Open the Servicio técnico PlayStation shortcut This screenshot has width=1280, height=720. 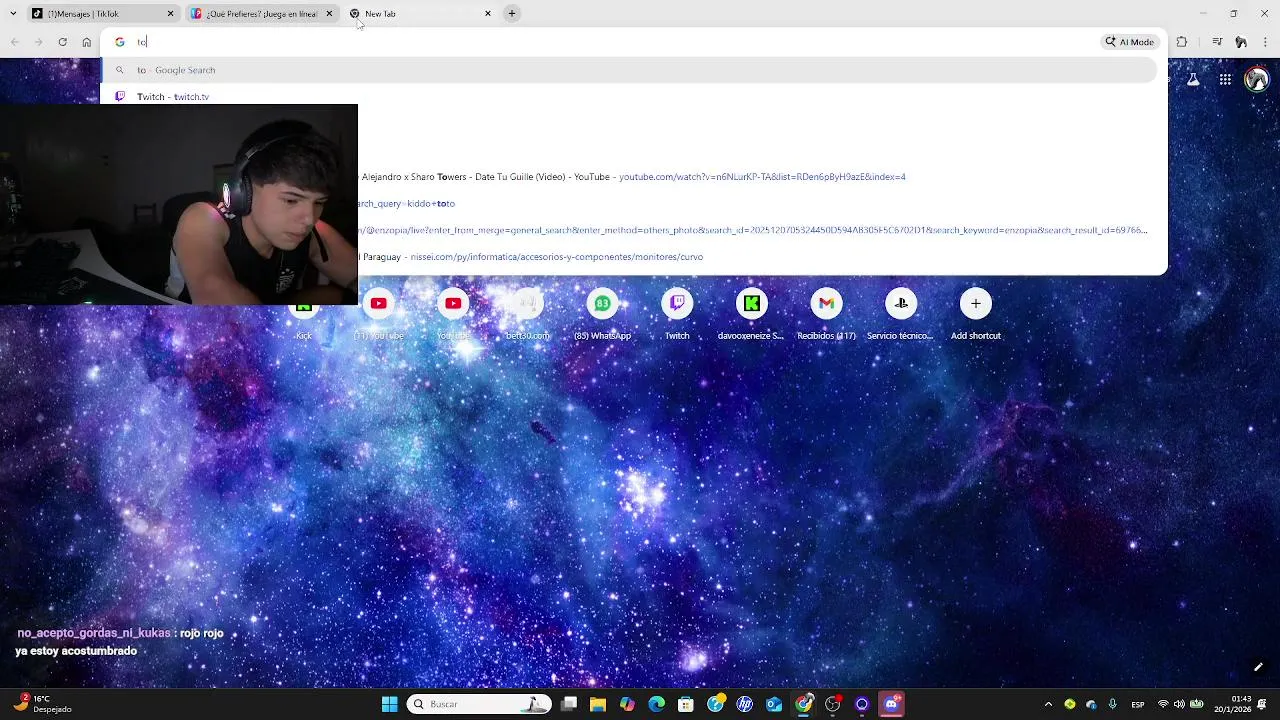click(x=901, y=315)
